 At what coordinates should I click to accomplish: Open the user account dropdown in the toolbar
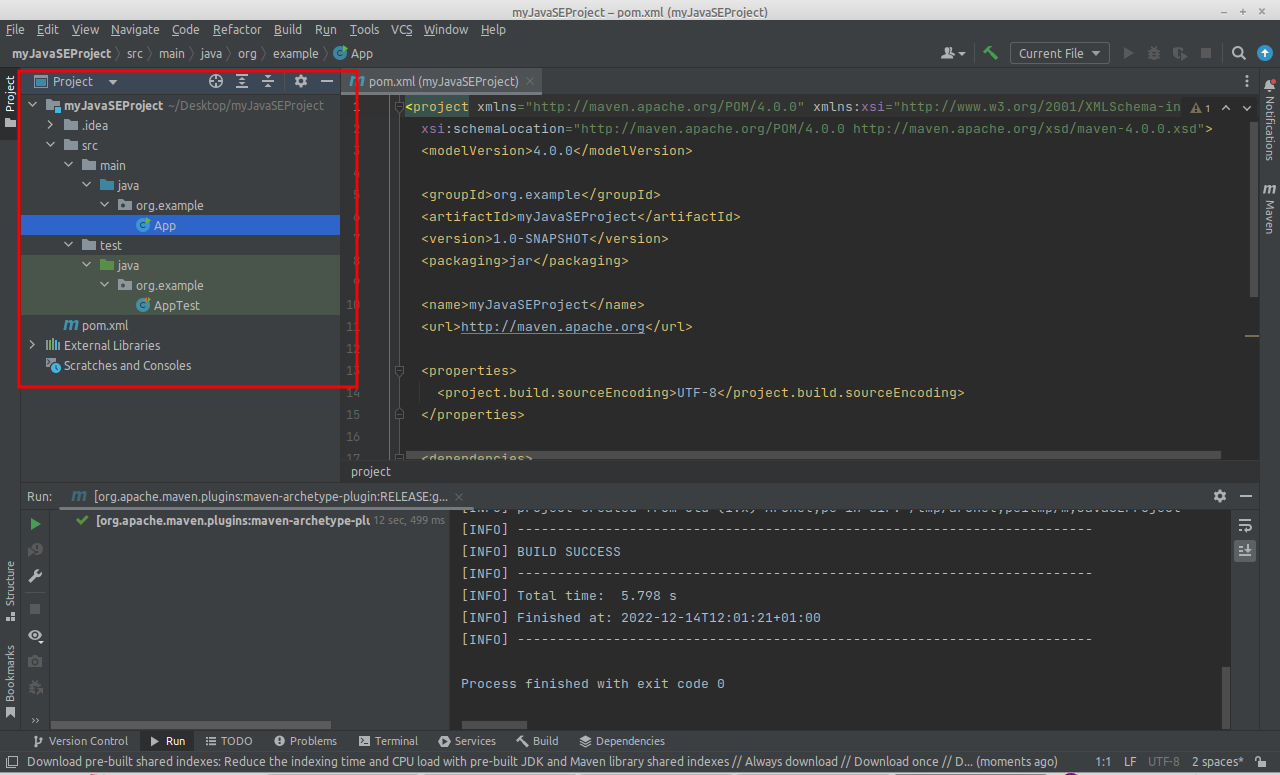point(953,53)
